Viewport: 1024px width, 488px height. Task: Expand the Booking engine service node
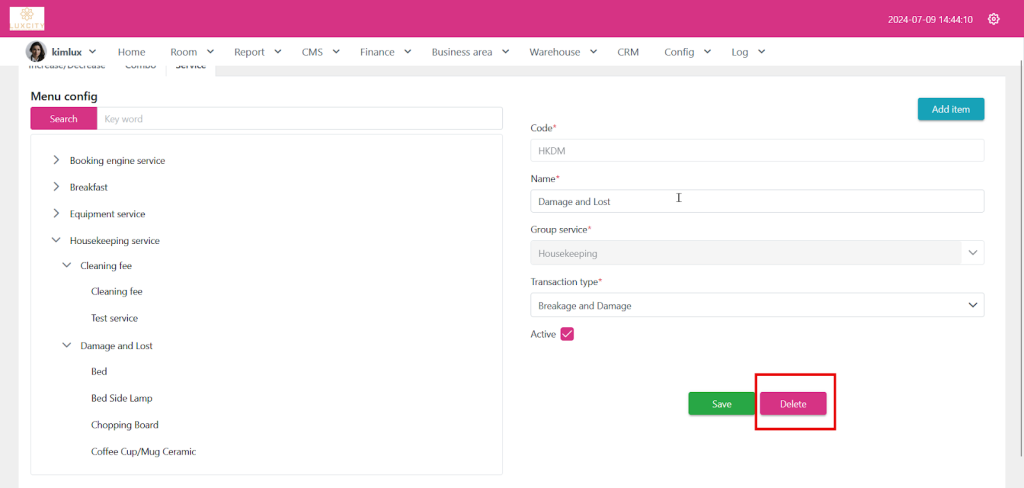tap(56, 160)
